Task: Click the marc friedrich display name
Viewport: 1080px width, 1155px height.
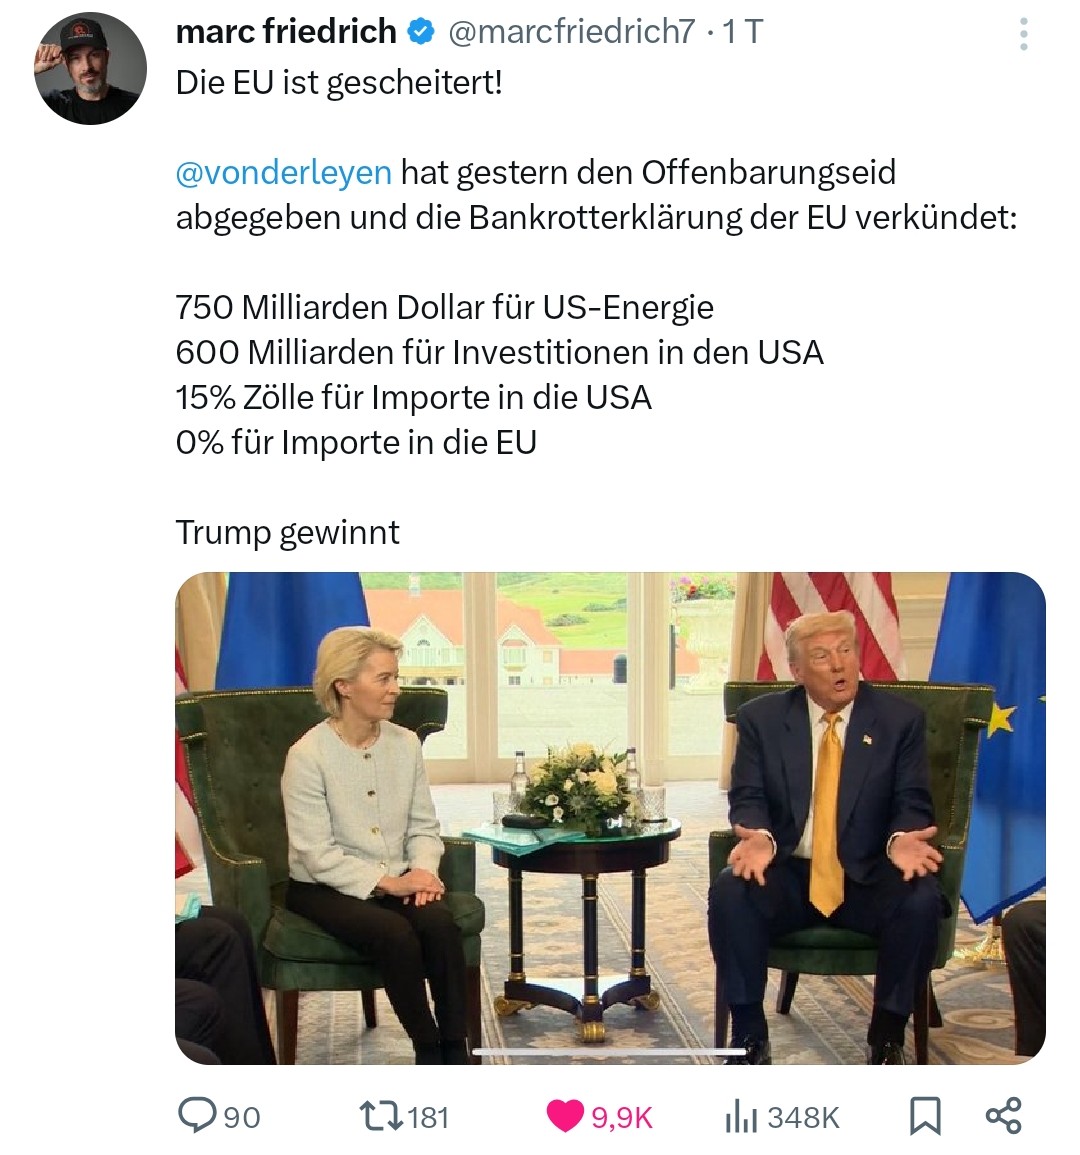Action: [286, 31]
